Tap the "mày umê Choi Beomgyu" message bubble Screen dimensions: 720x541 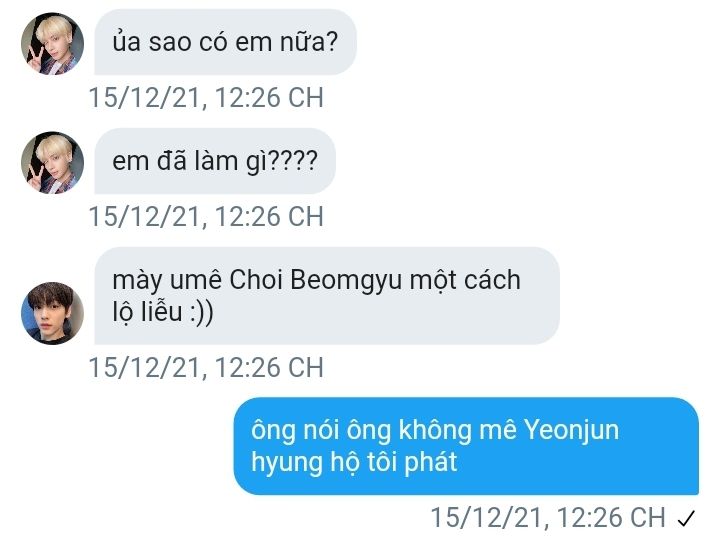[327, 296]
